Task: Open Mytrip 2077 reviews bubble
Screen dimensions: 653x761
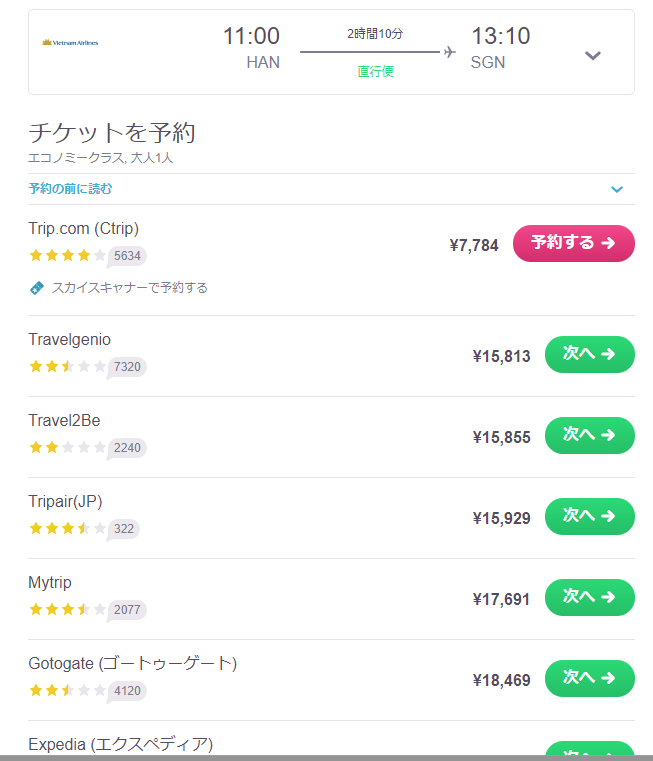Action: (x=127, y=610)
